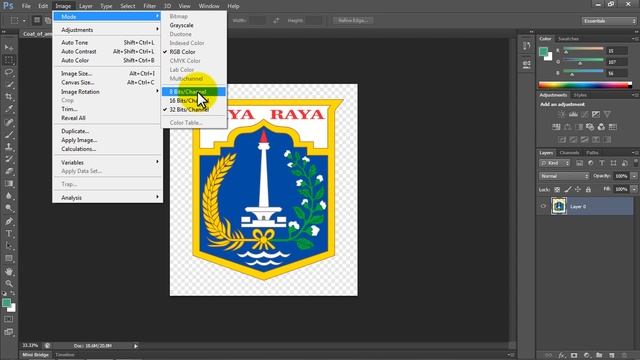This screenshot has height=360, width=640.
Task: Add an Exposure adjustment
Action: (x=596, y=114)
